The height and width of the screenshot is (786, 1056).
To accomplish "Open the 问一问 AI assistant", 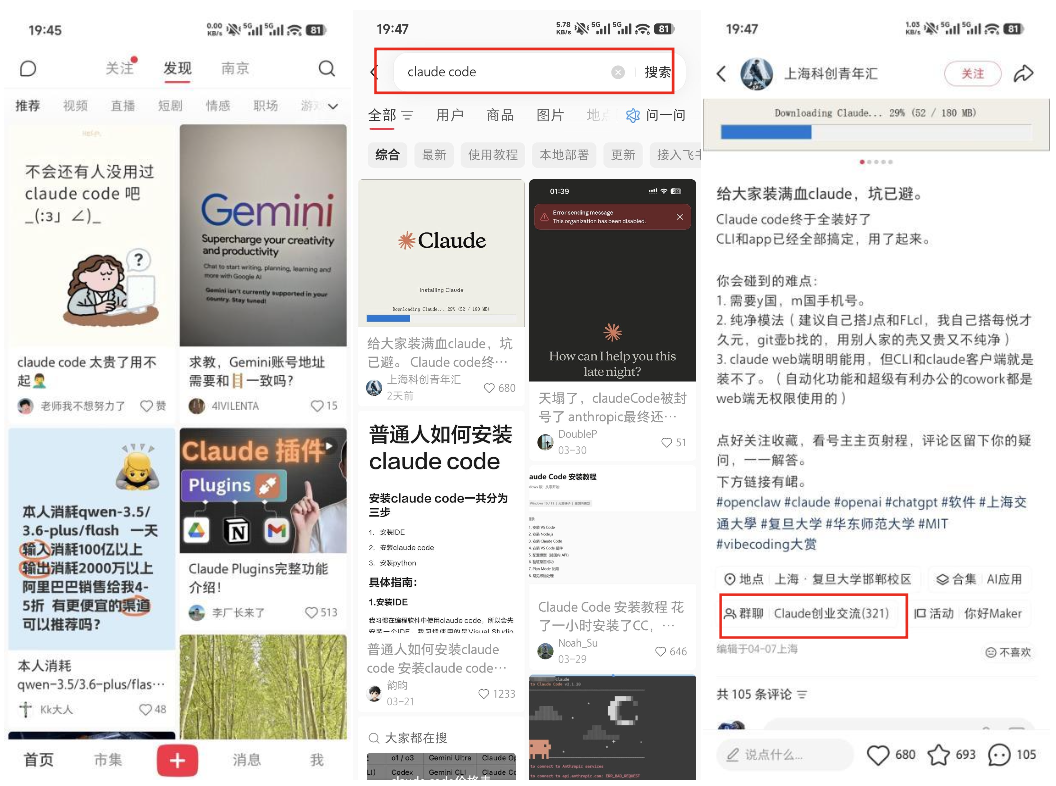I will click(656, 115).
